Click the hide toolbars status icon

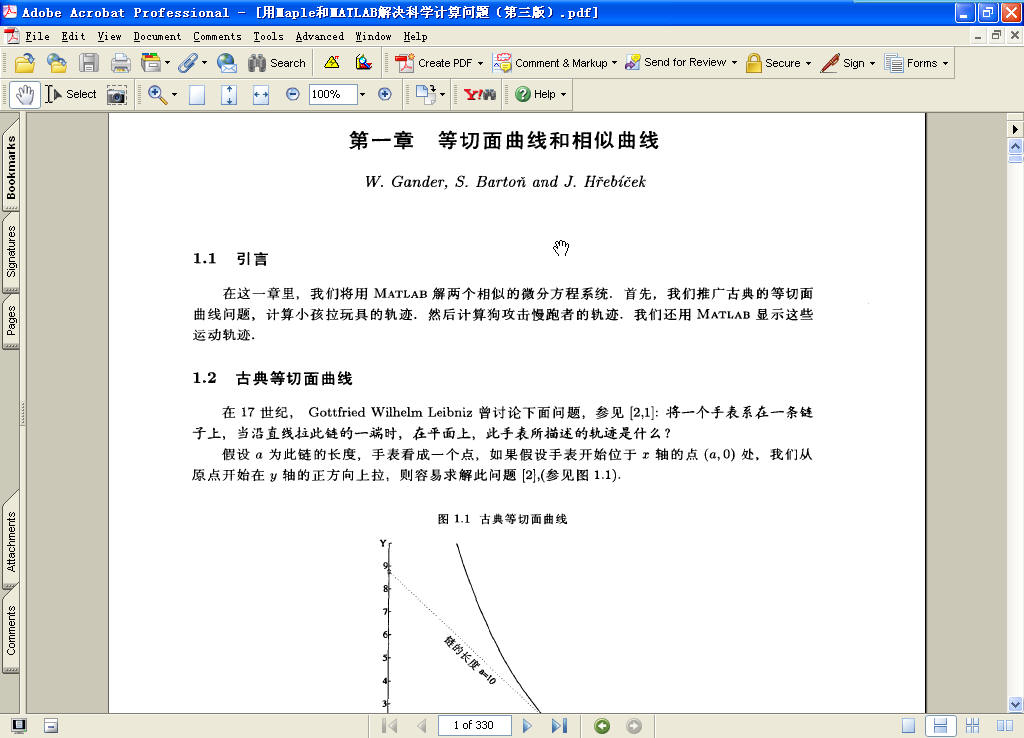(x=51, y=726)
